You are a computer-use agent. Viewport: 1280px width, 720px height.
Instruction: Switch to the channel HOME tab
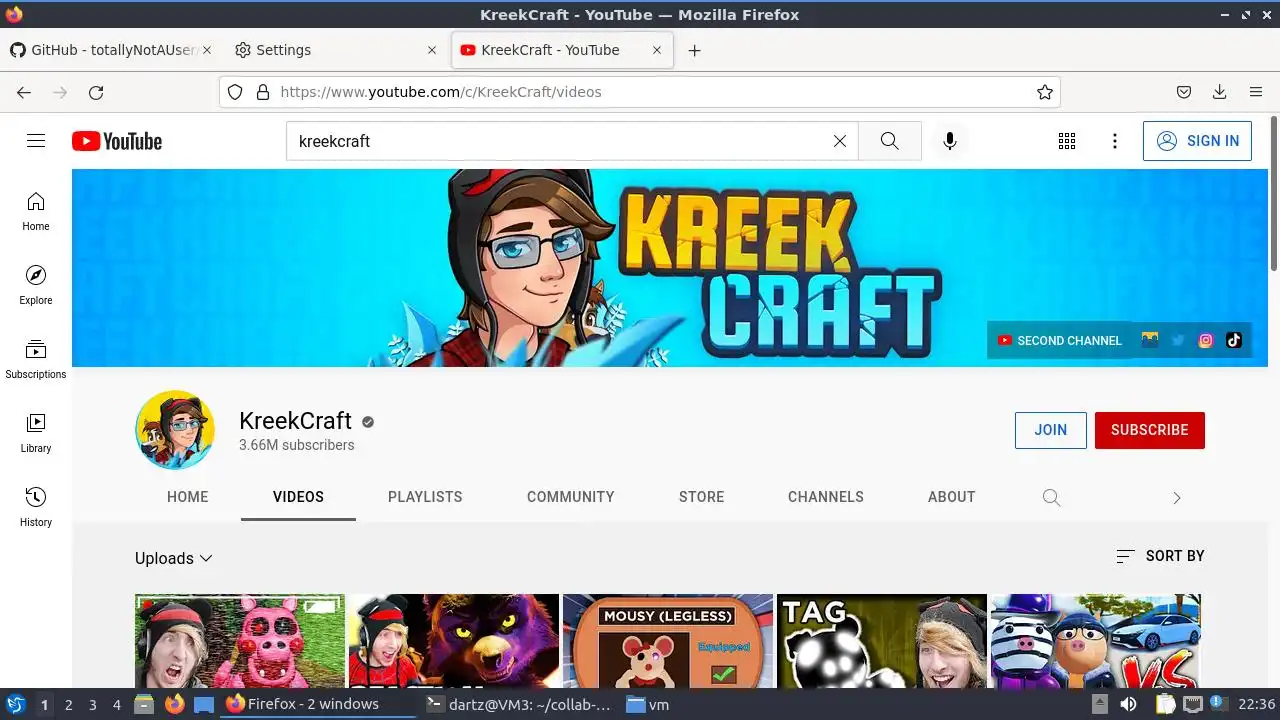[188, 497]
